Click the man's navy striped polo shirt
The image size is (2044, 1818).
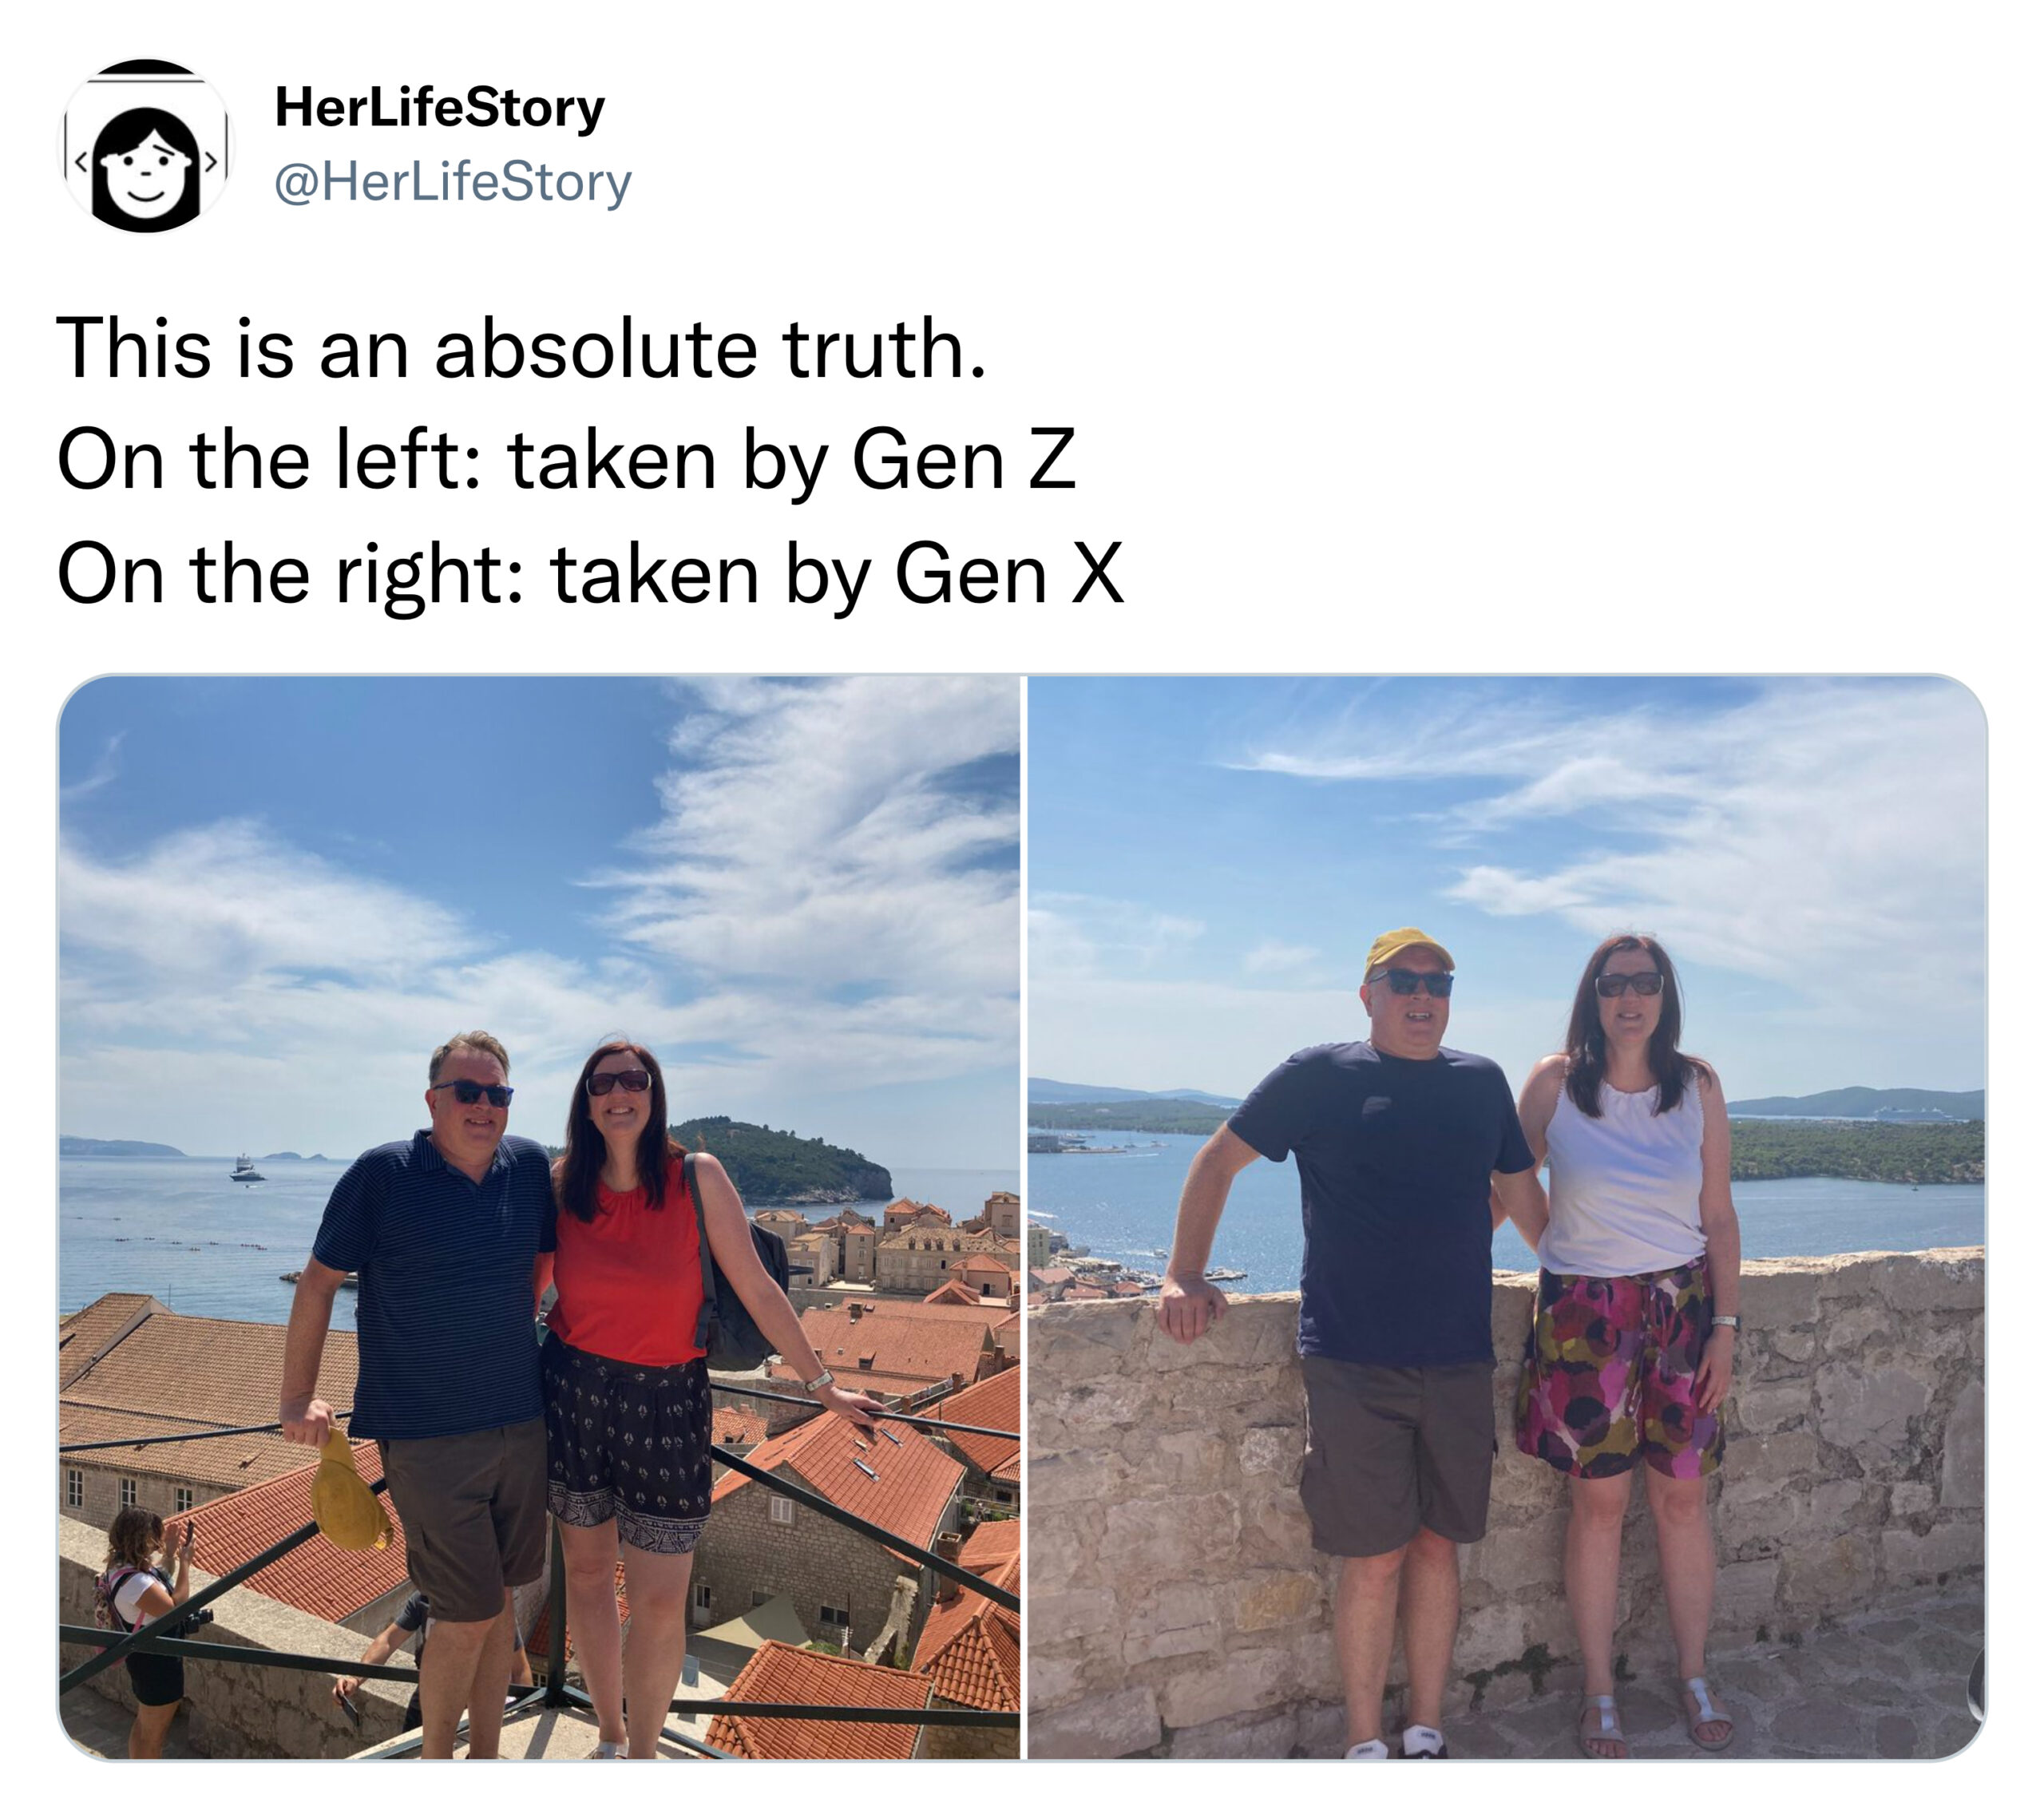pyautogui.click(x=436, y=1285)
